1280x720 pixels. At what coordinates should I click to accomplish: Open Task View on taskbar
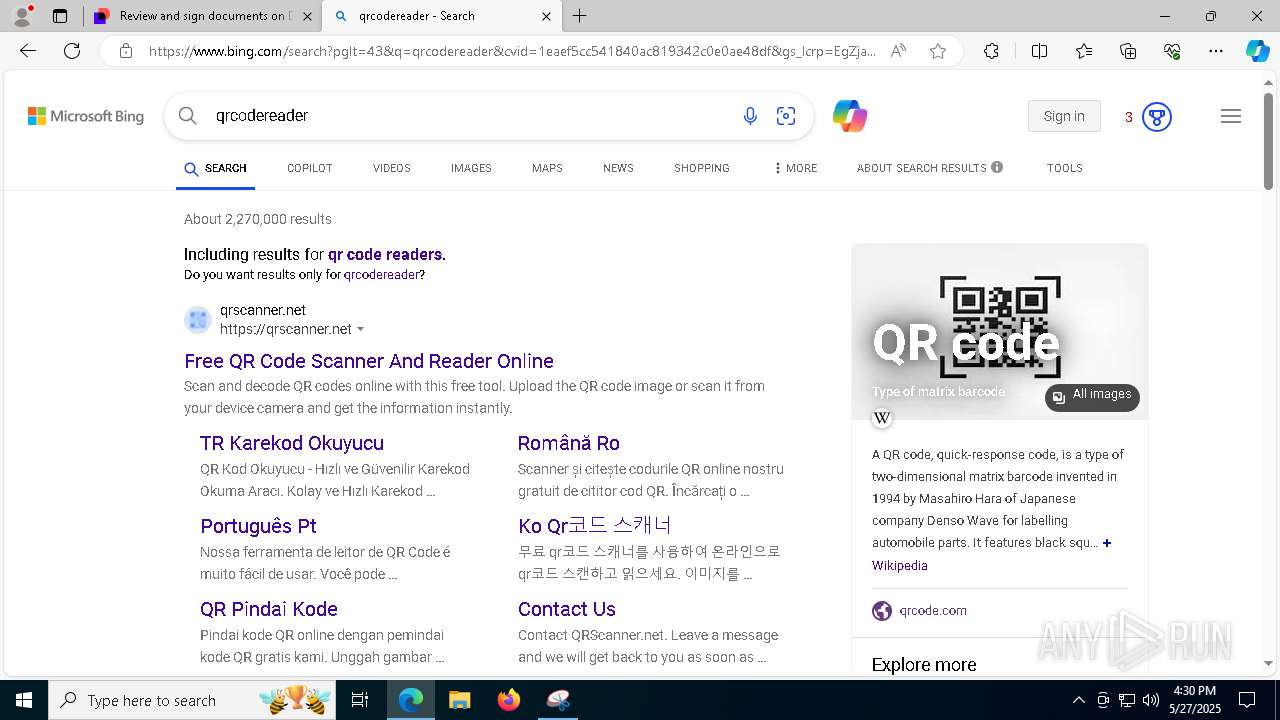pos(360,700)
